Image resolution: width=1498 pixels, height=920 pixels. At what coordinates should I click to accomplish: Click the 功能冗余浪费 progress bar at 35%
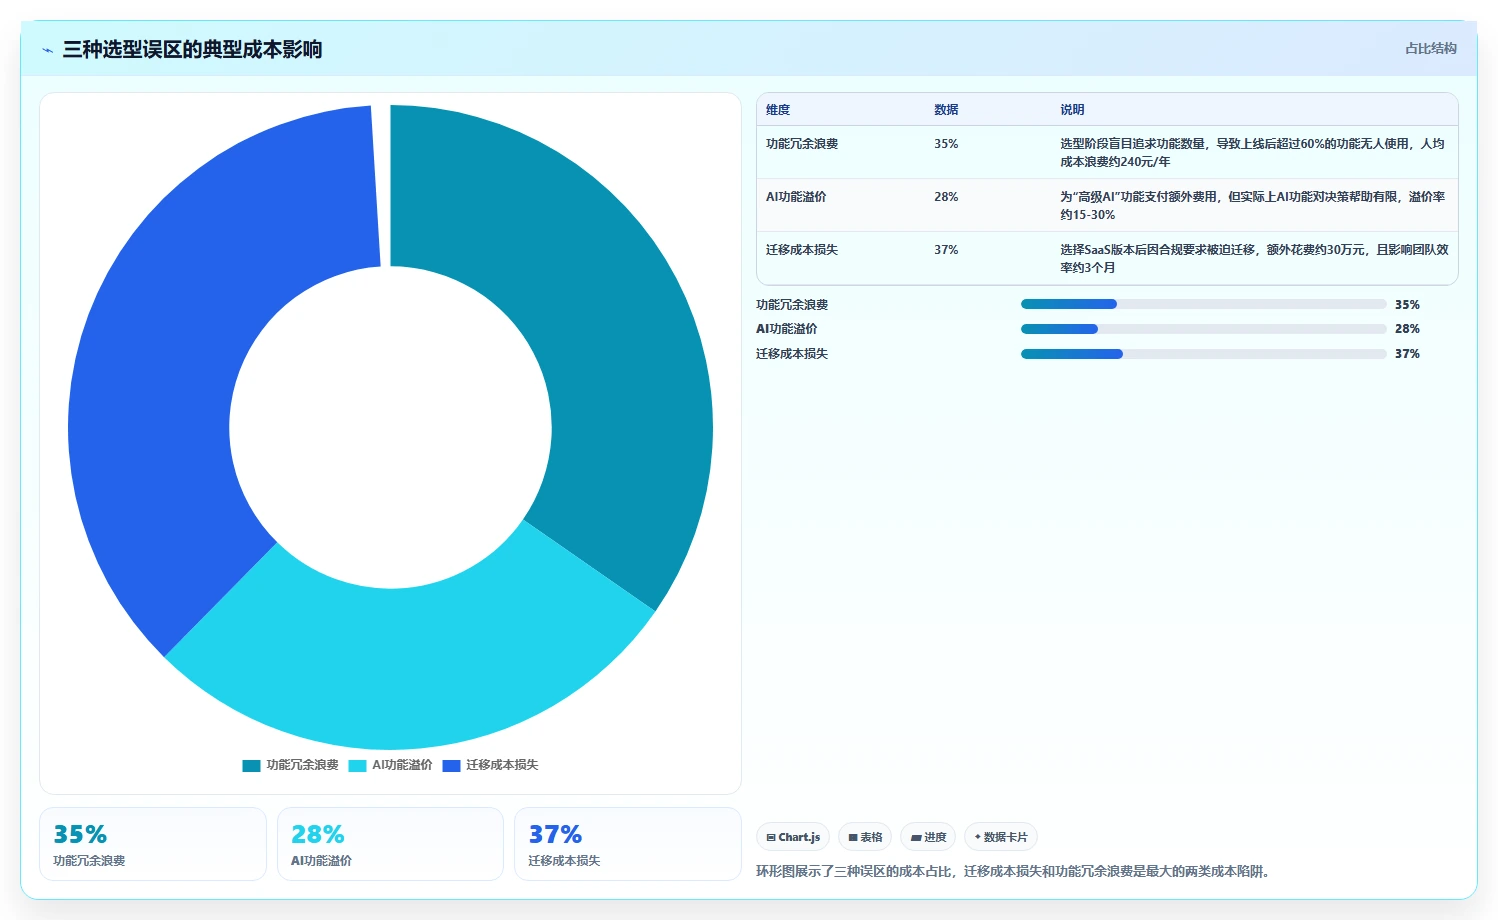pyautogui.click(x=1204, y=304)
